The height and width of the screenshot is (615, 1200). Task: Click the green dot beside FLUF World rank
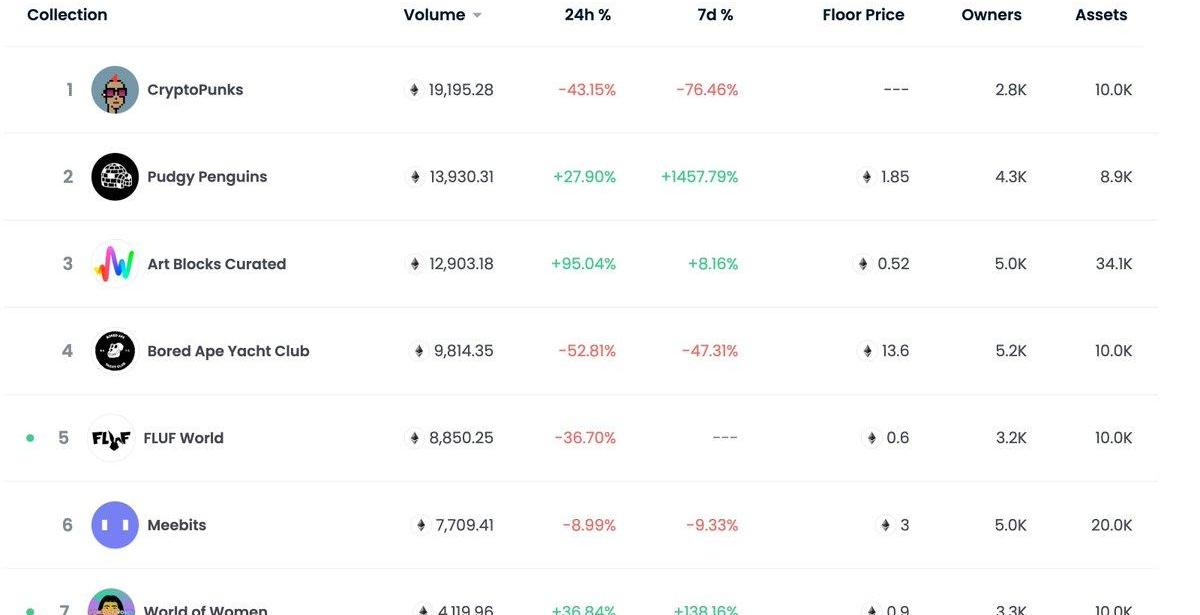coord(30,438)
